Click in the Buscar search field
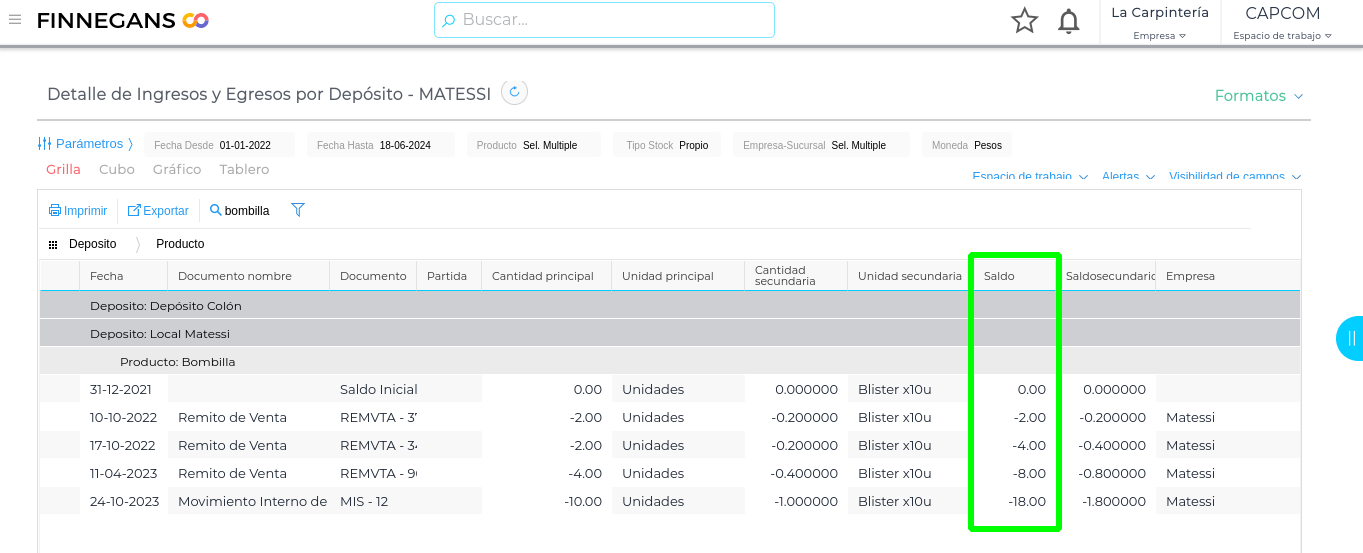Viewport: 1363px width, 553px height. click(x=604, y=20)
